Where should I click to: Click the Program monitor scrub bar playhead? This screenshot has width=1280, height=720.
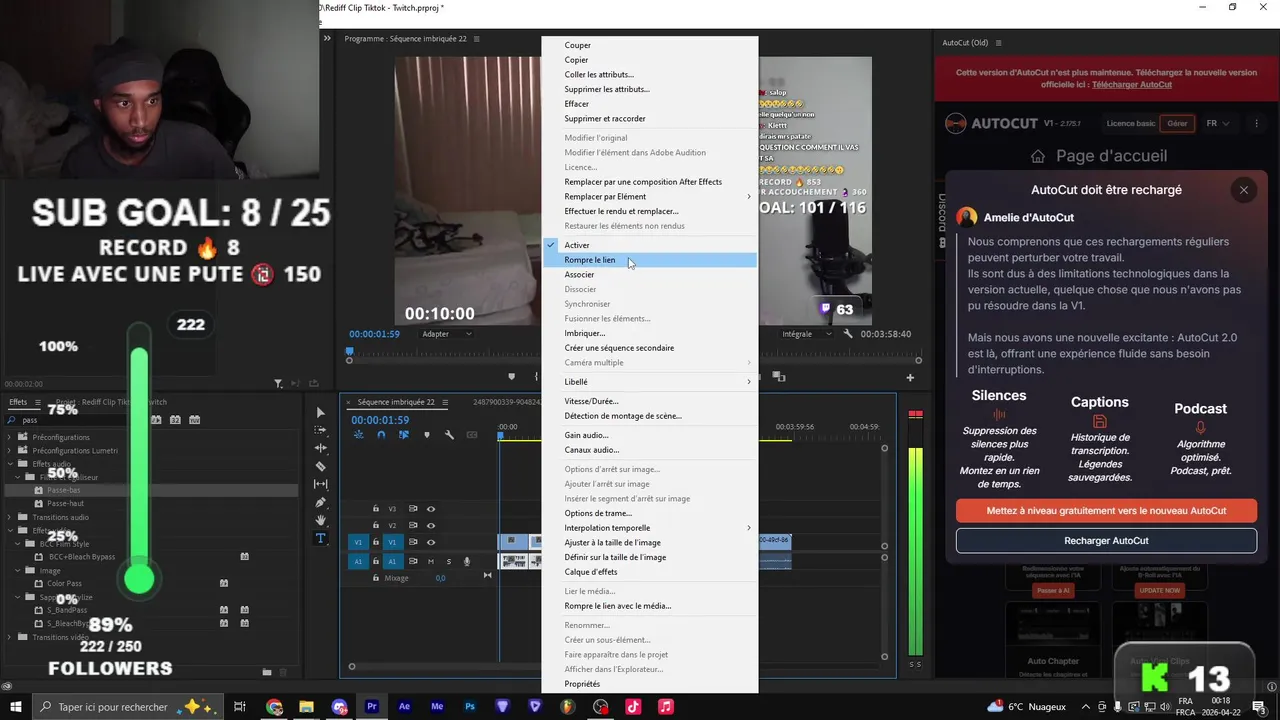tap(349, 352)
